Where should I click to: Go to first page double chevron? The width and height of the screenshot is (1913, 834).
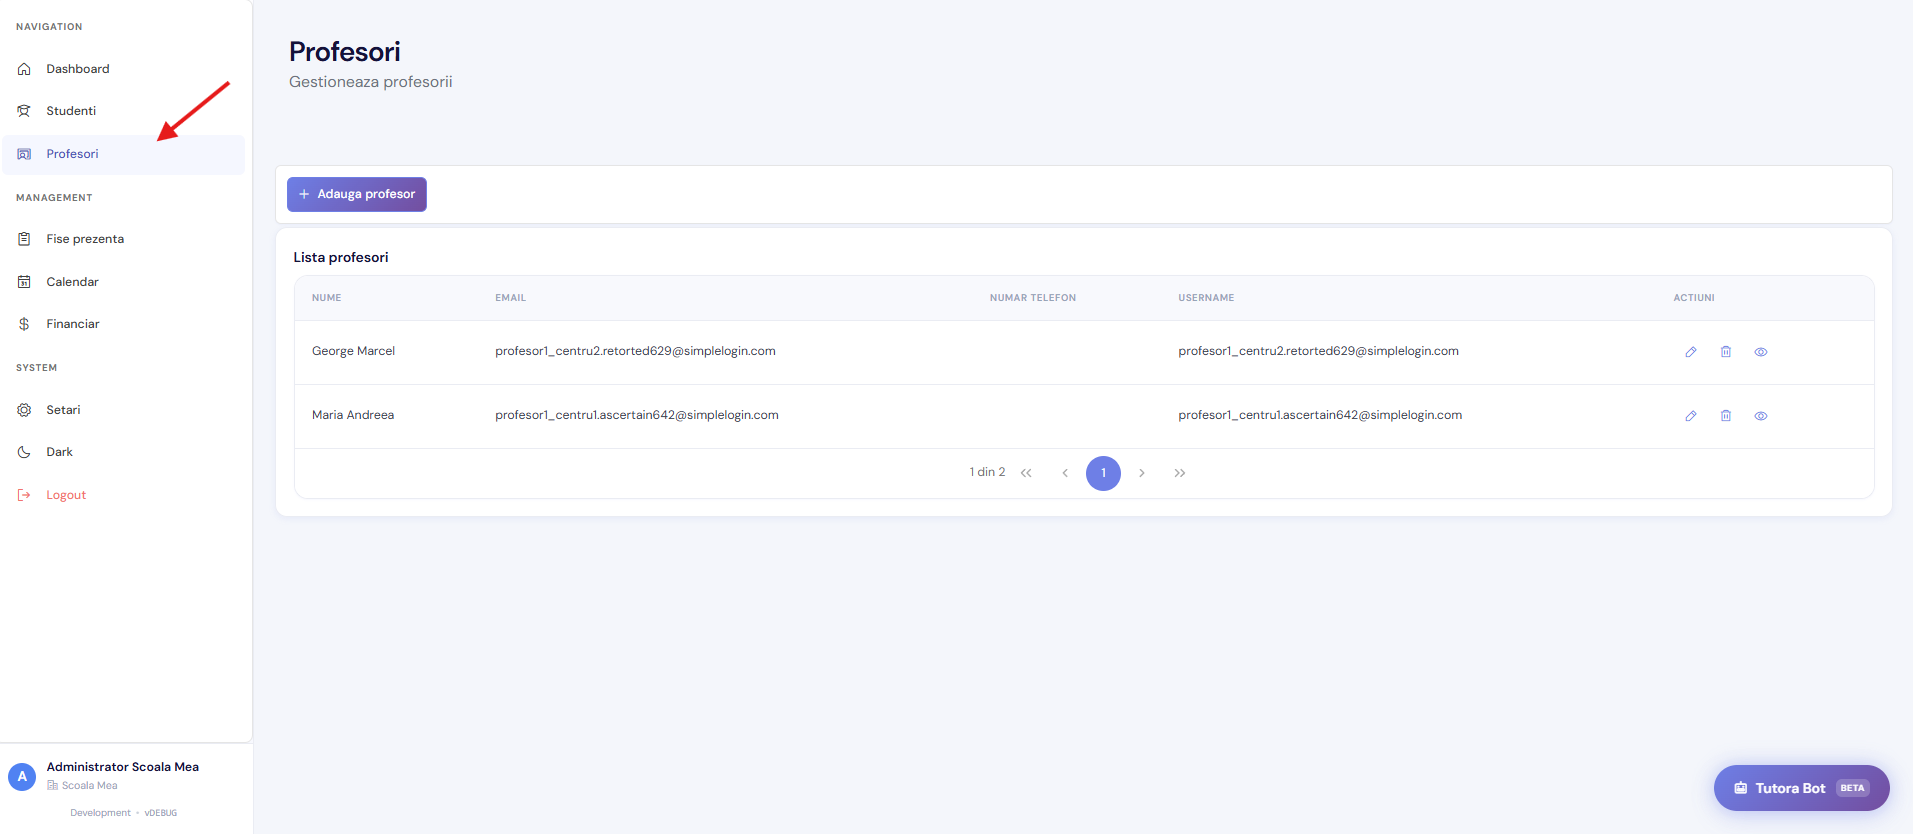pos(1026,473)
